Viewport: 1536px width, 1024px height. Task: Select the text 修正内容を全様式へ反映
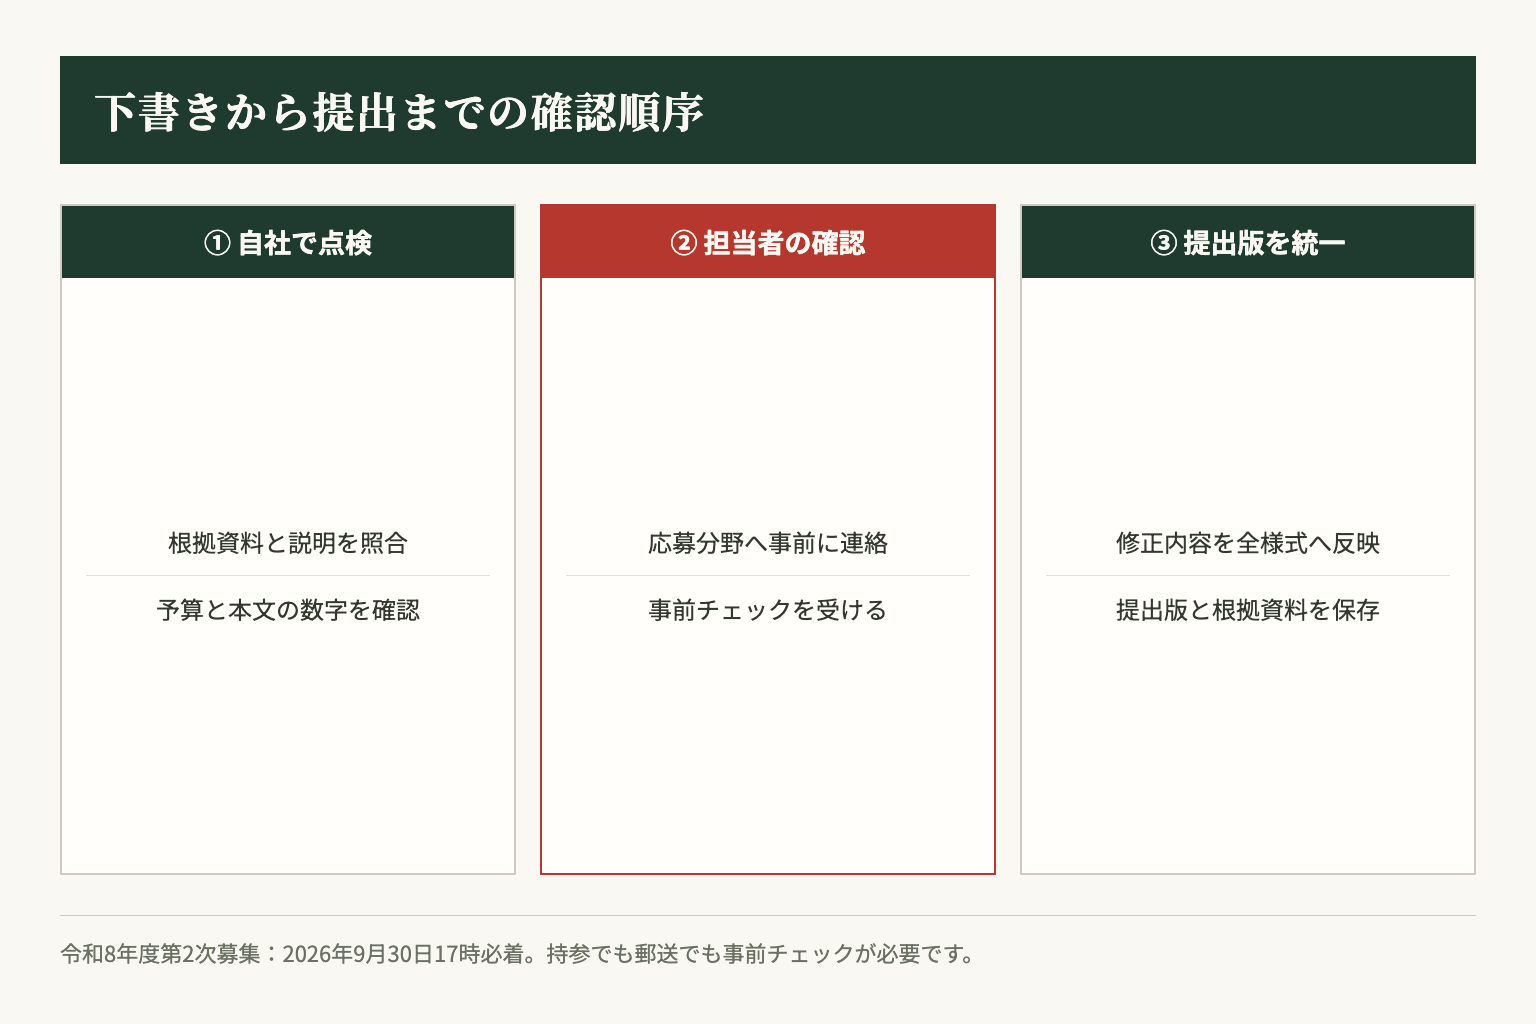tap(1248, 543)
